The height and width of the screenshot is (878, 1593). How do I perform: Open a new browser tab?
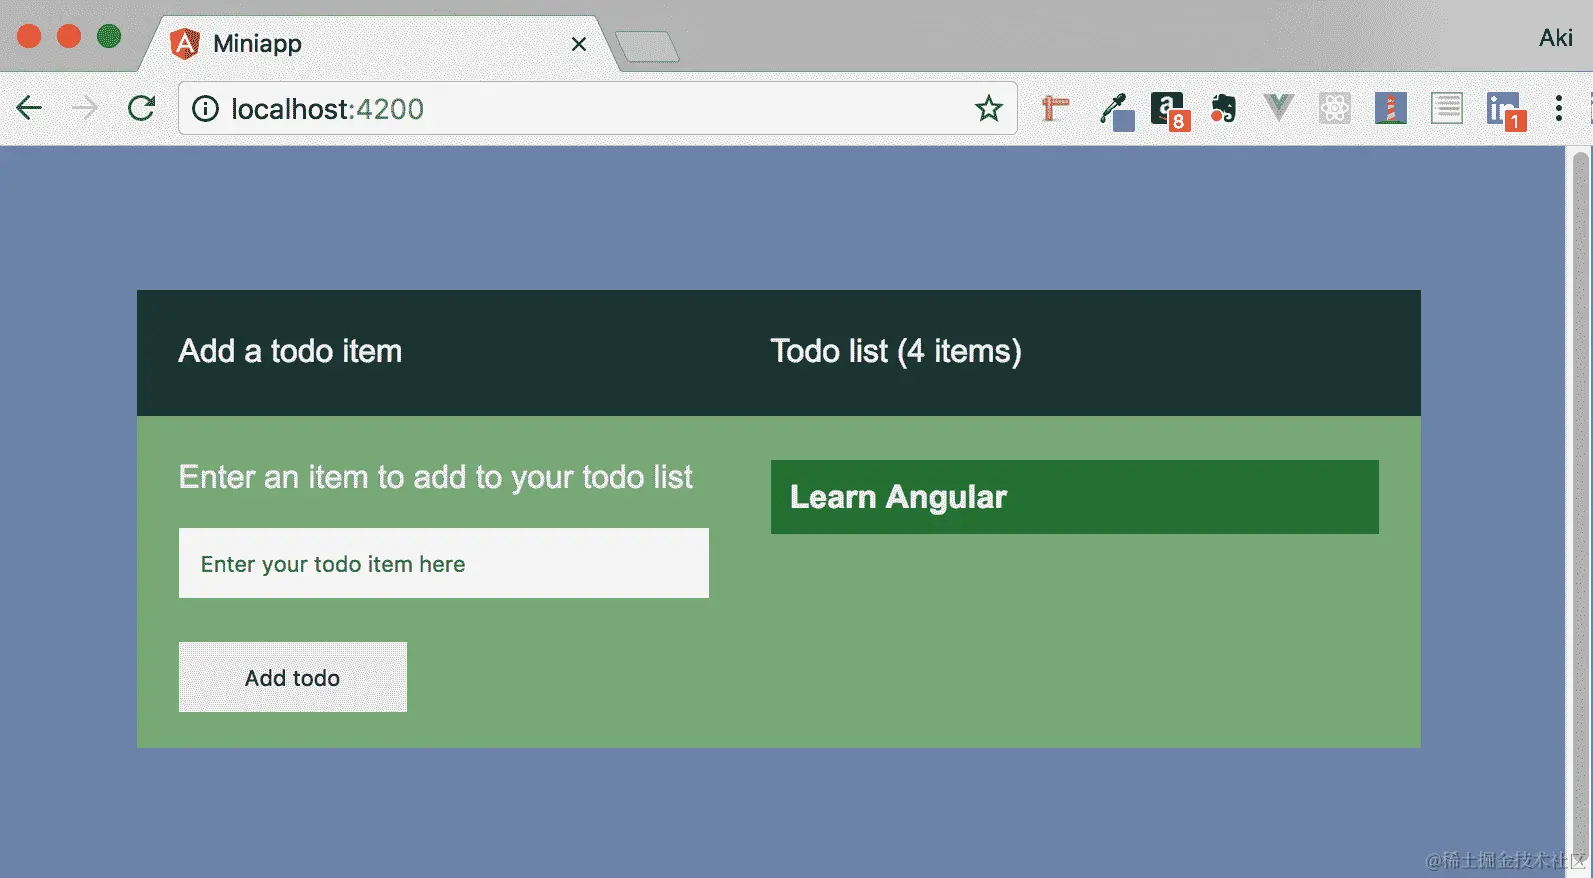tap(647, 47)
